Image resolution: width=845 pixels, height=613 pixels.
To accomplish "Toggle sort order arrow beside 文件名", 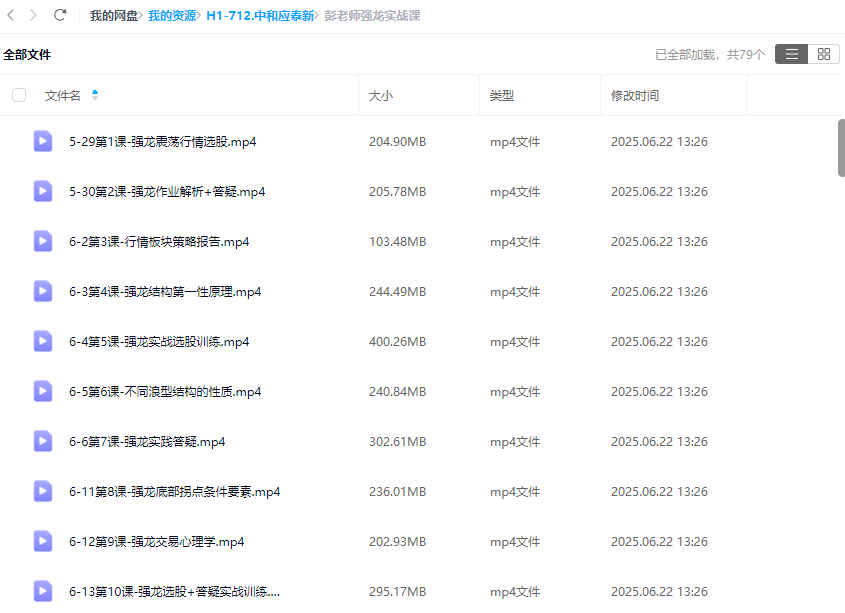I will point(95,95).
